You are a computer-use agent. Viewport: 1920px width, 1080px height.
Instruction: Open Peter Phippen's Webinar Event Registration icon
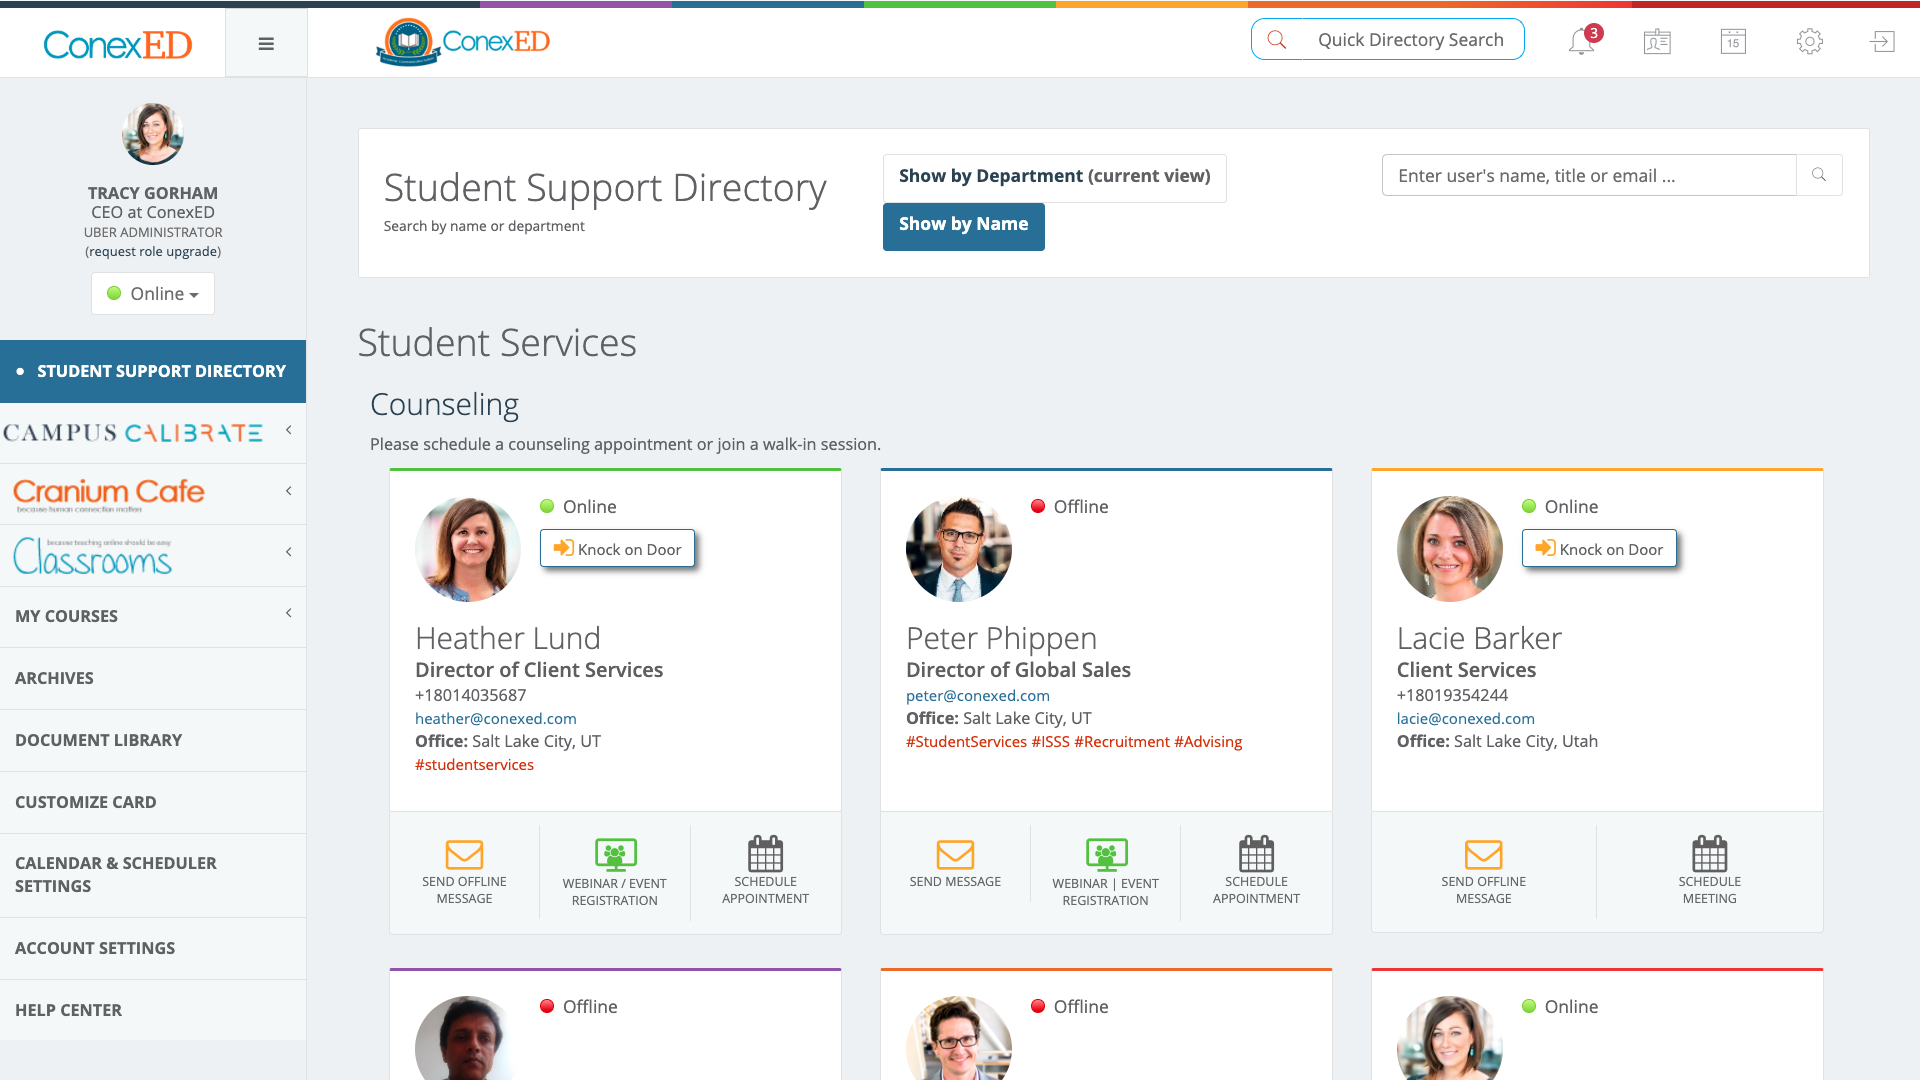pyautogui.click(x=1106, y=855)
